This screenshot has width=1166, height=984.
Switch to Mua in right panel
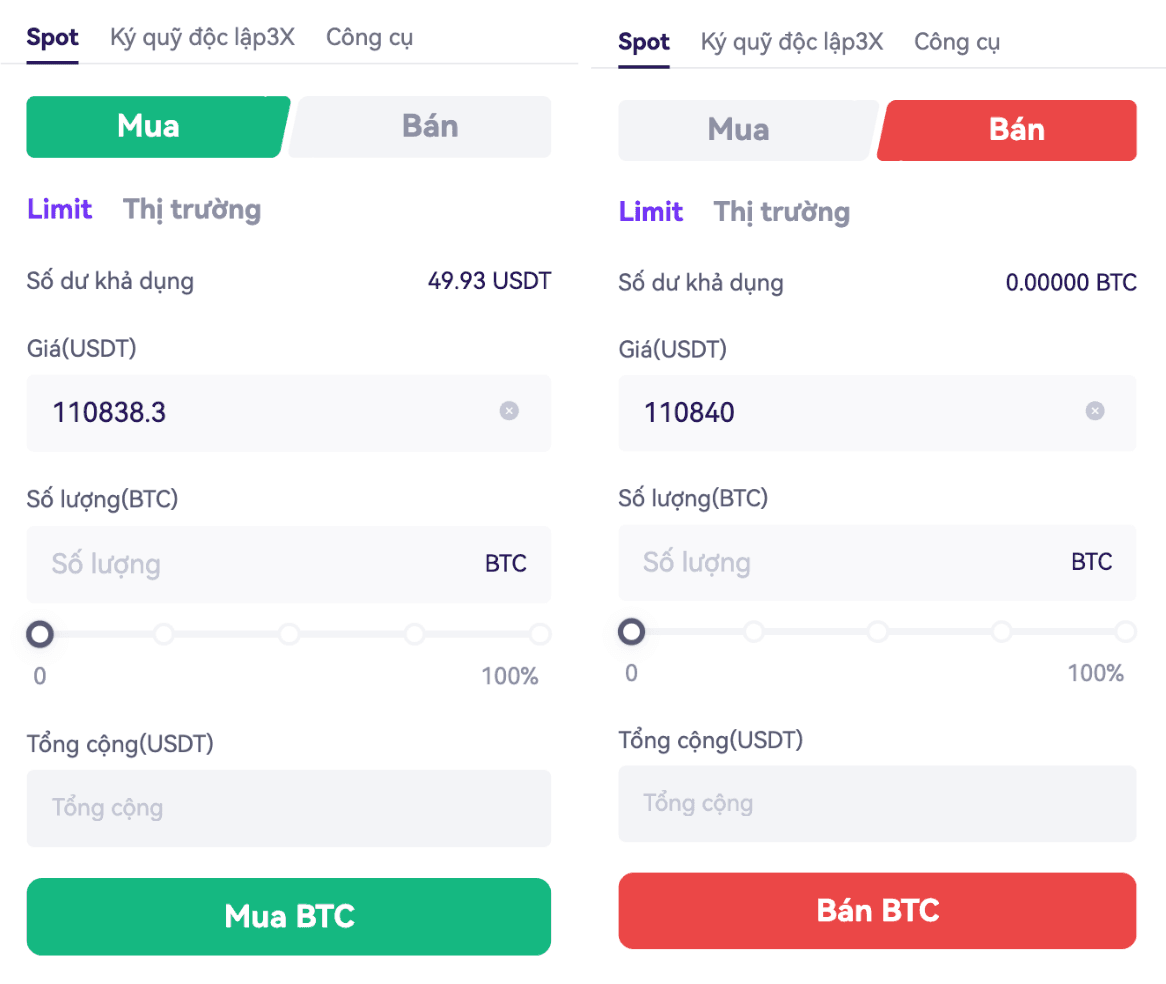coord(747,130)
